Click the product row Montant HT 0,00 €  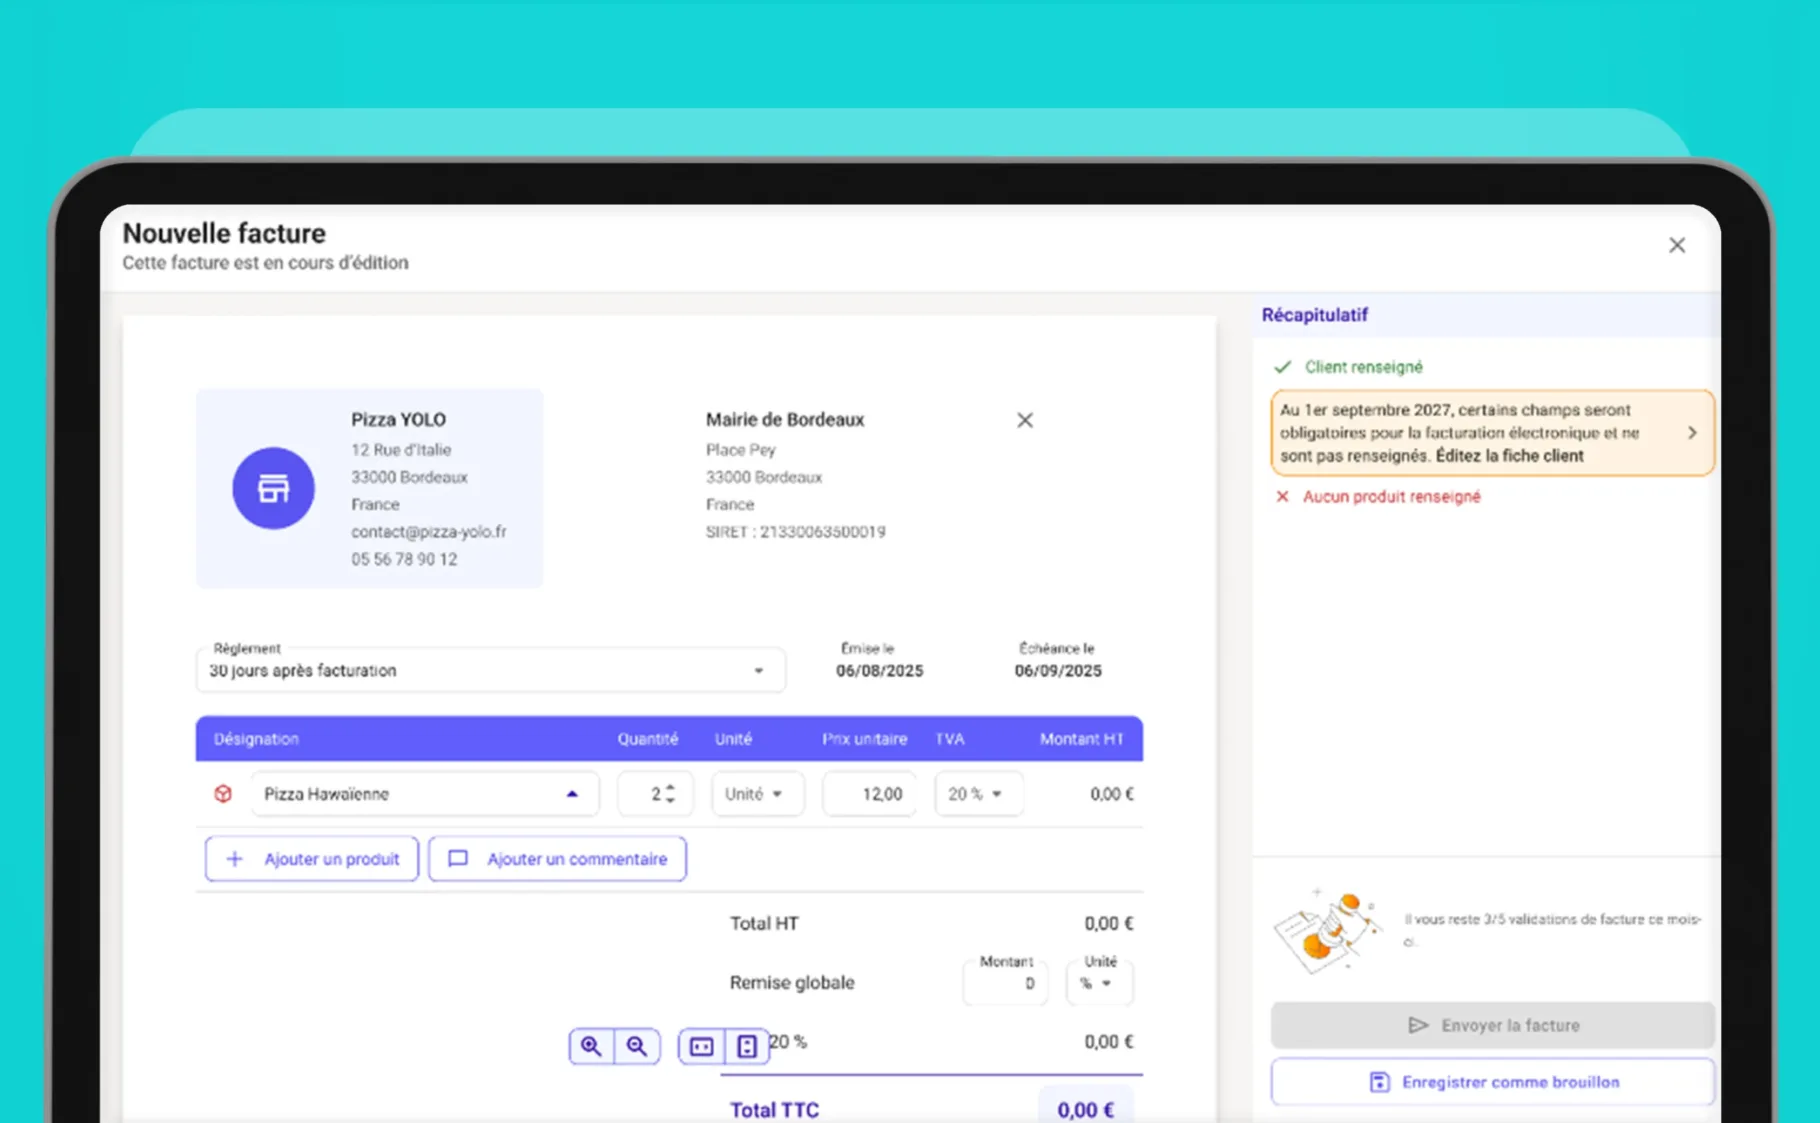click(x=1111, y=794)
